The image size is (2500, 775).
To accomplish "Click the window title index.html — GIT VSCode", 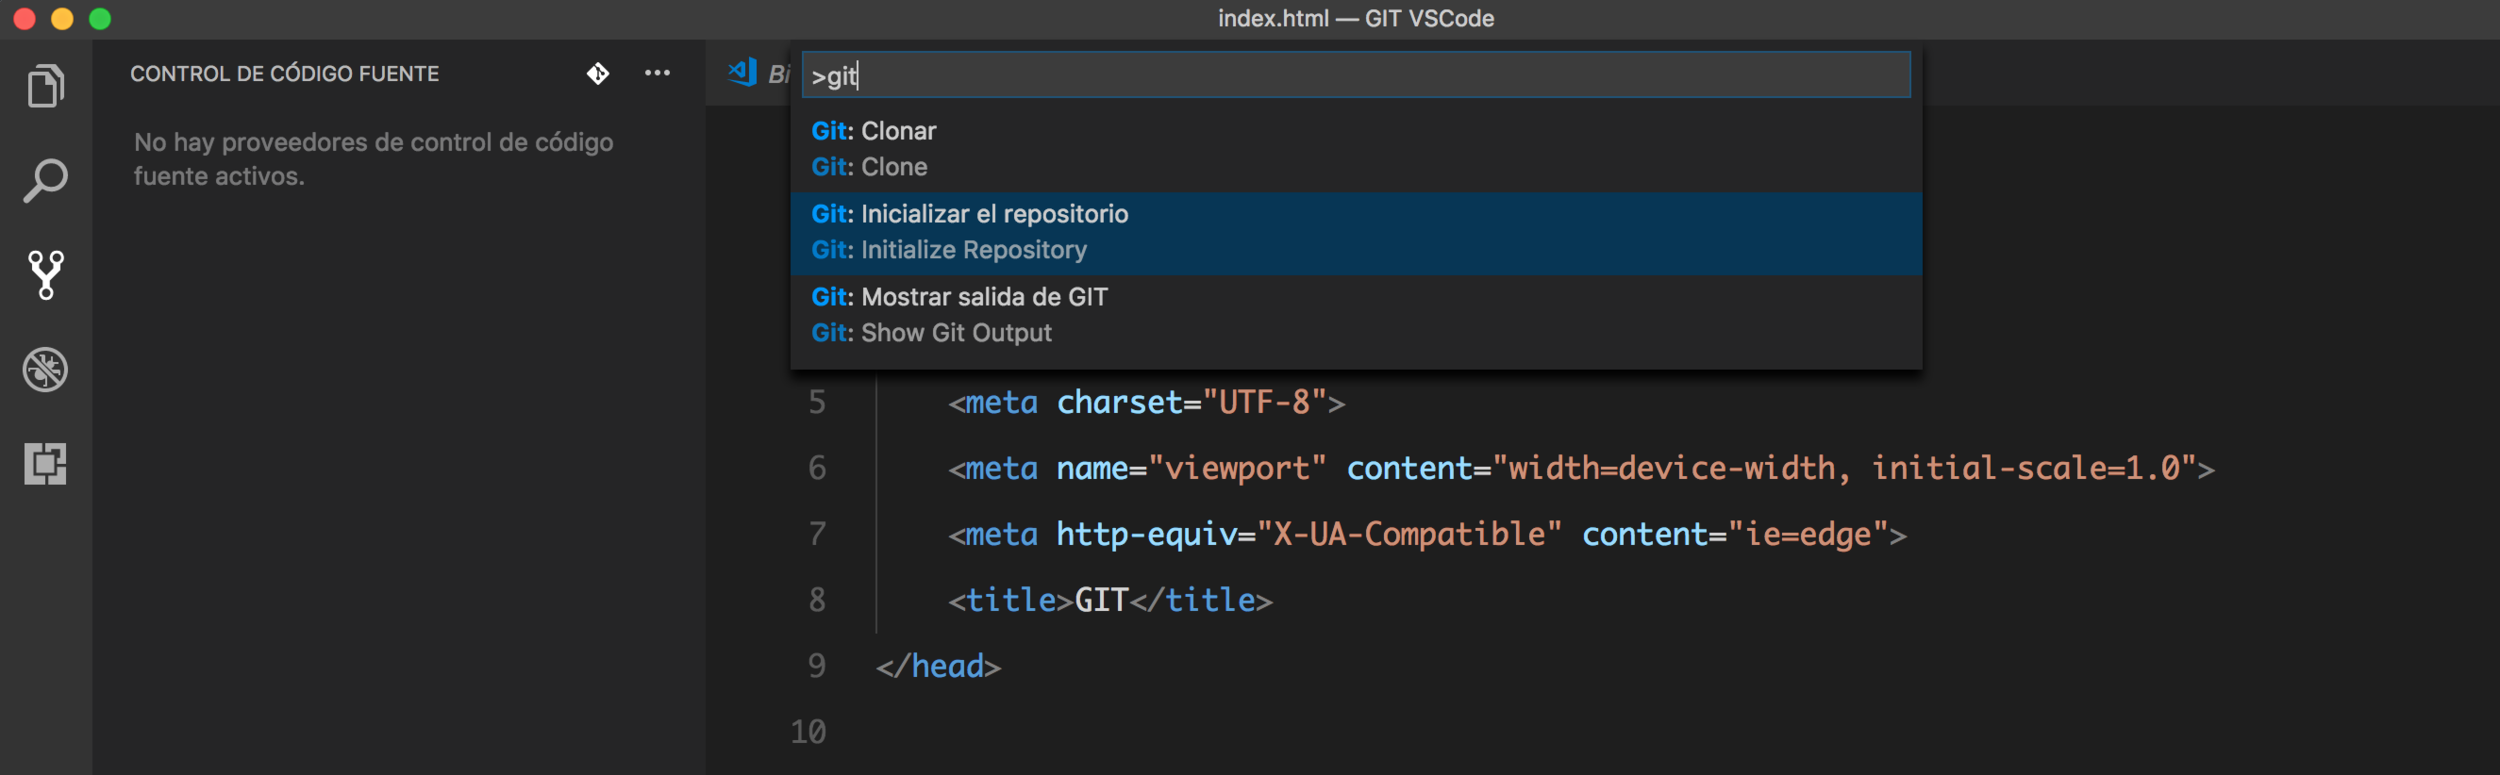I will point(1356,19).
